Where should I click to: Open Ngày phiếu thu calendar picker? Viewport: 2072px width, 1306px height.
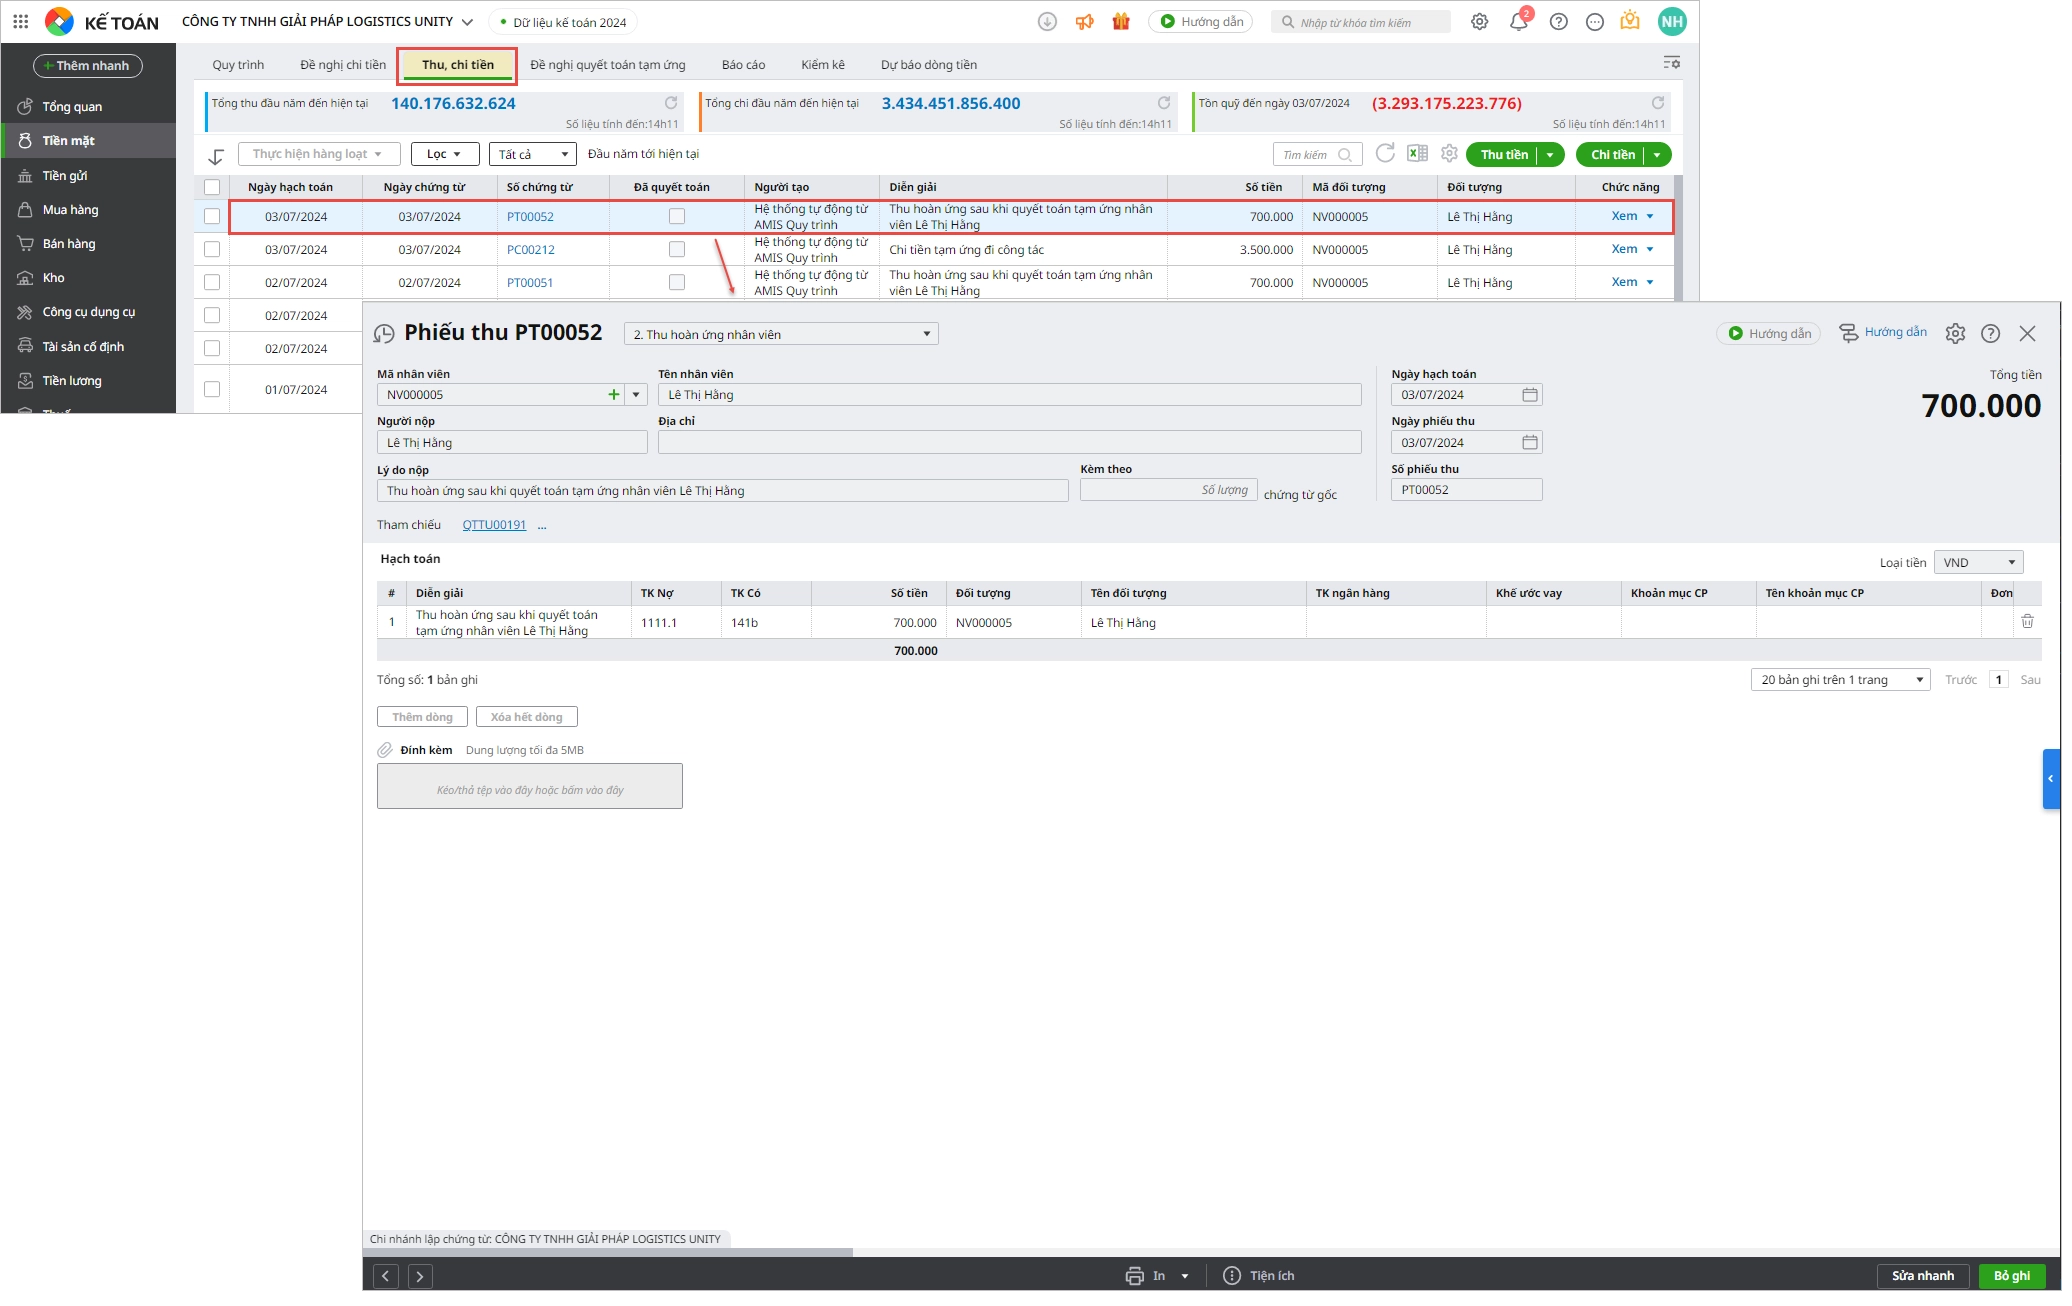pos(1530,443)
